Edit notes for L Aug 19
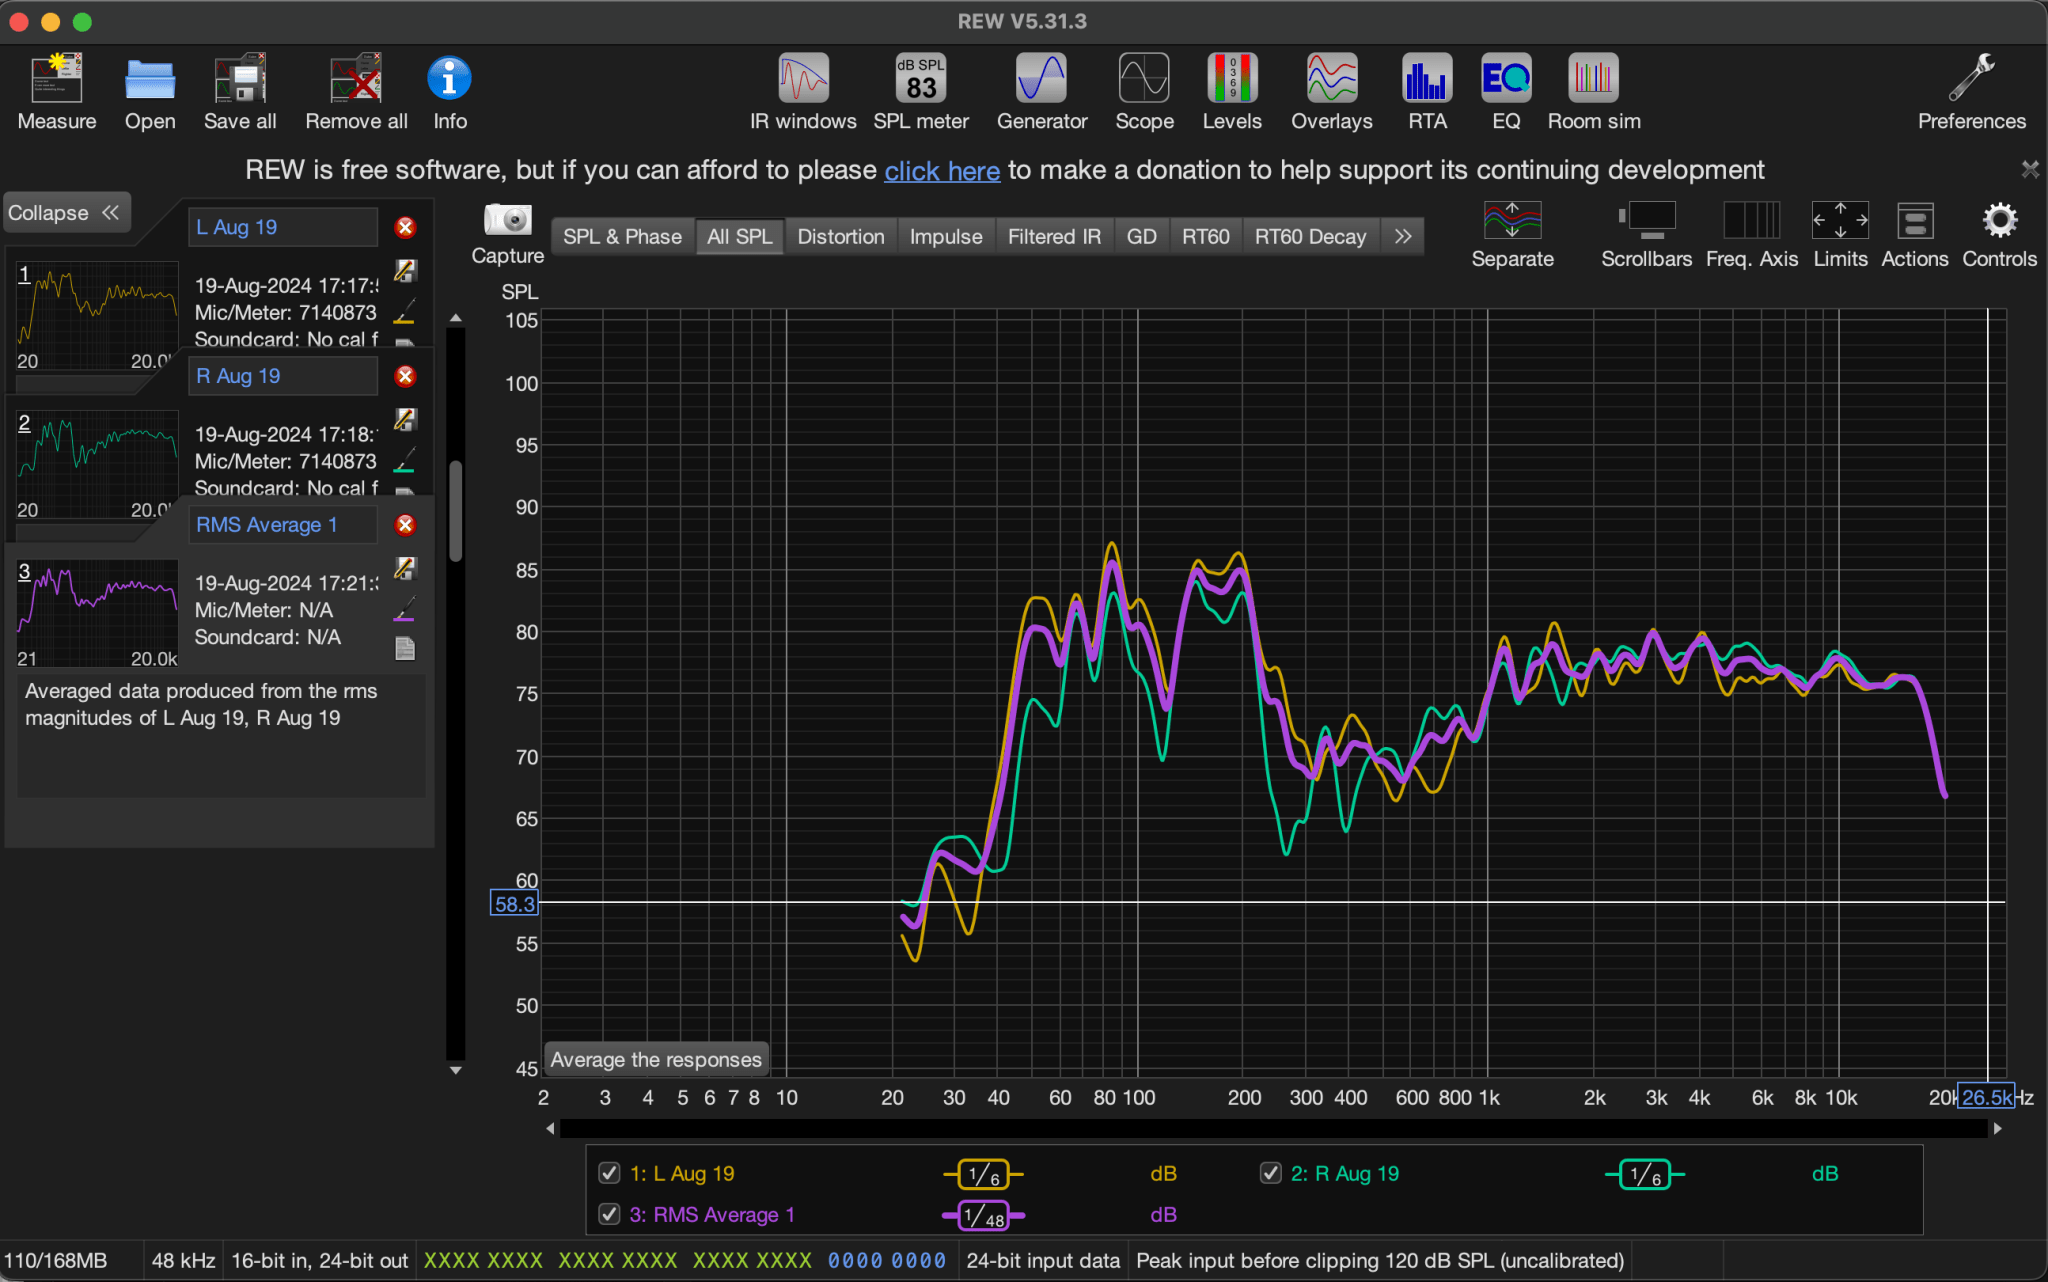The height and width of the screenshot is (1282, 2048). point(404,270)
